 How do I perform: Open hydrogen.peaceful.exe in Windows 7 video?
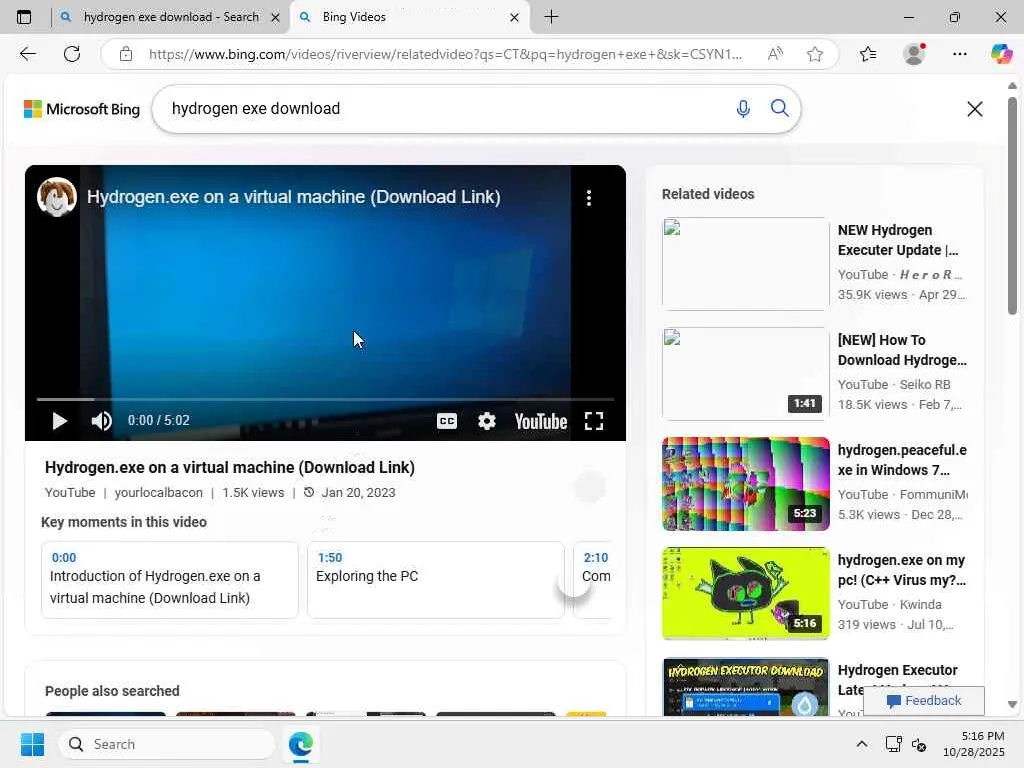pos(902,460)
